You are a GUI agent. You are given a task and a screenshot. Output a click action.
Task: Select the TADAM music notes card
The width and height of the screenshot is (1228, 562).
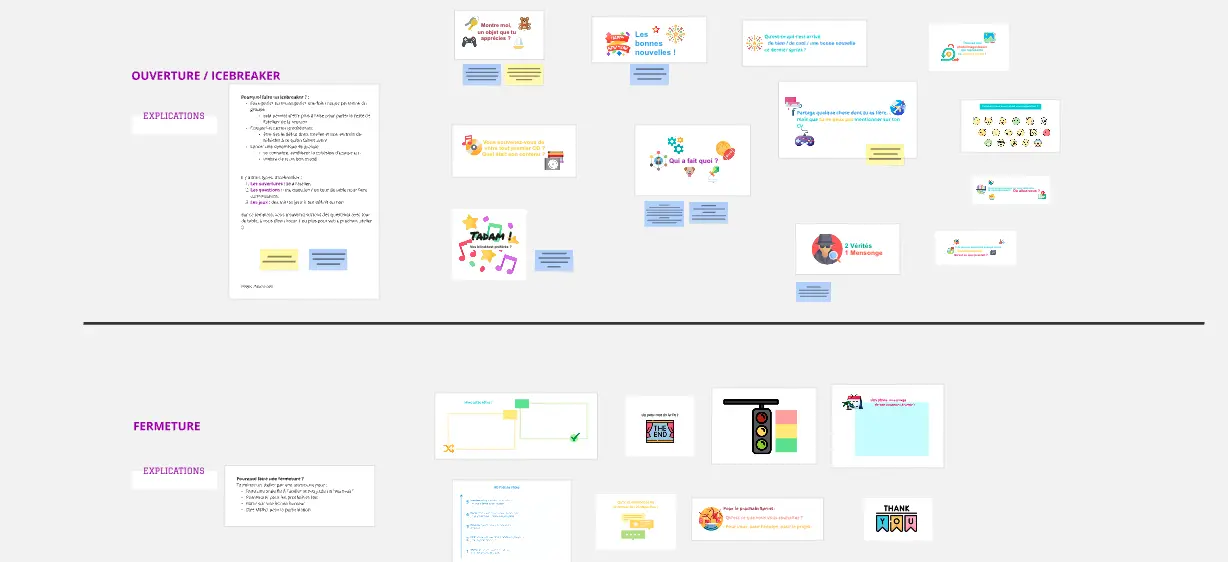pos(488,244)
